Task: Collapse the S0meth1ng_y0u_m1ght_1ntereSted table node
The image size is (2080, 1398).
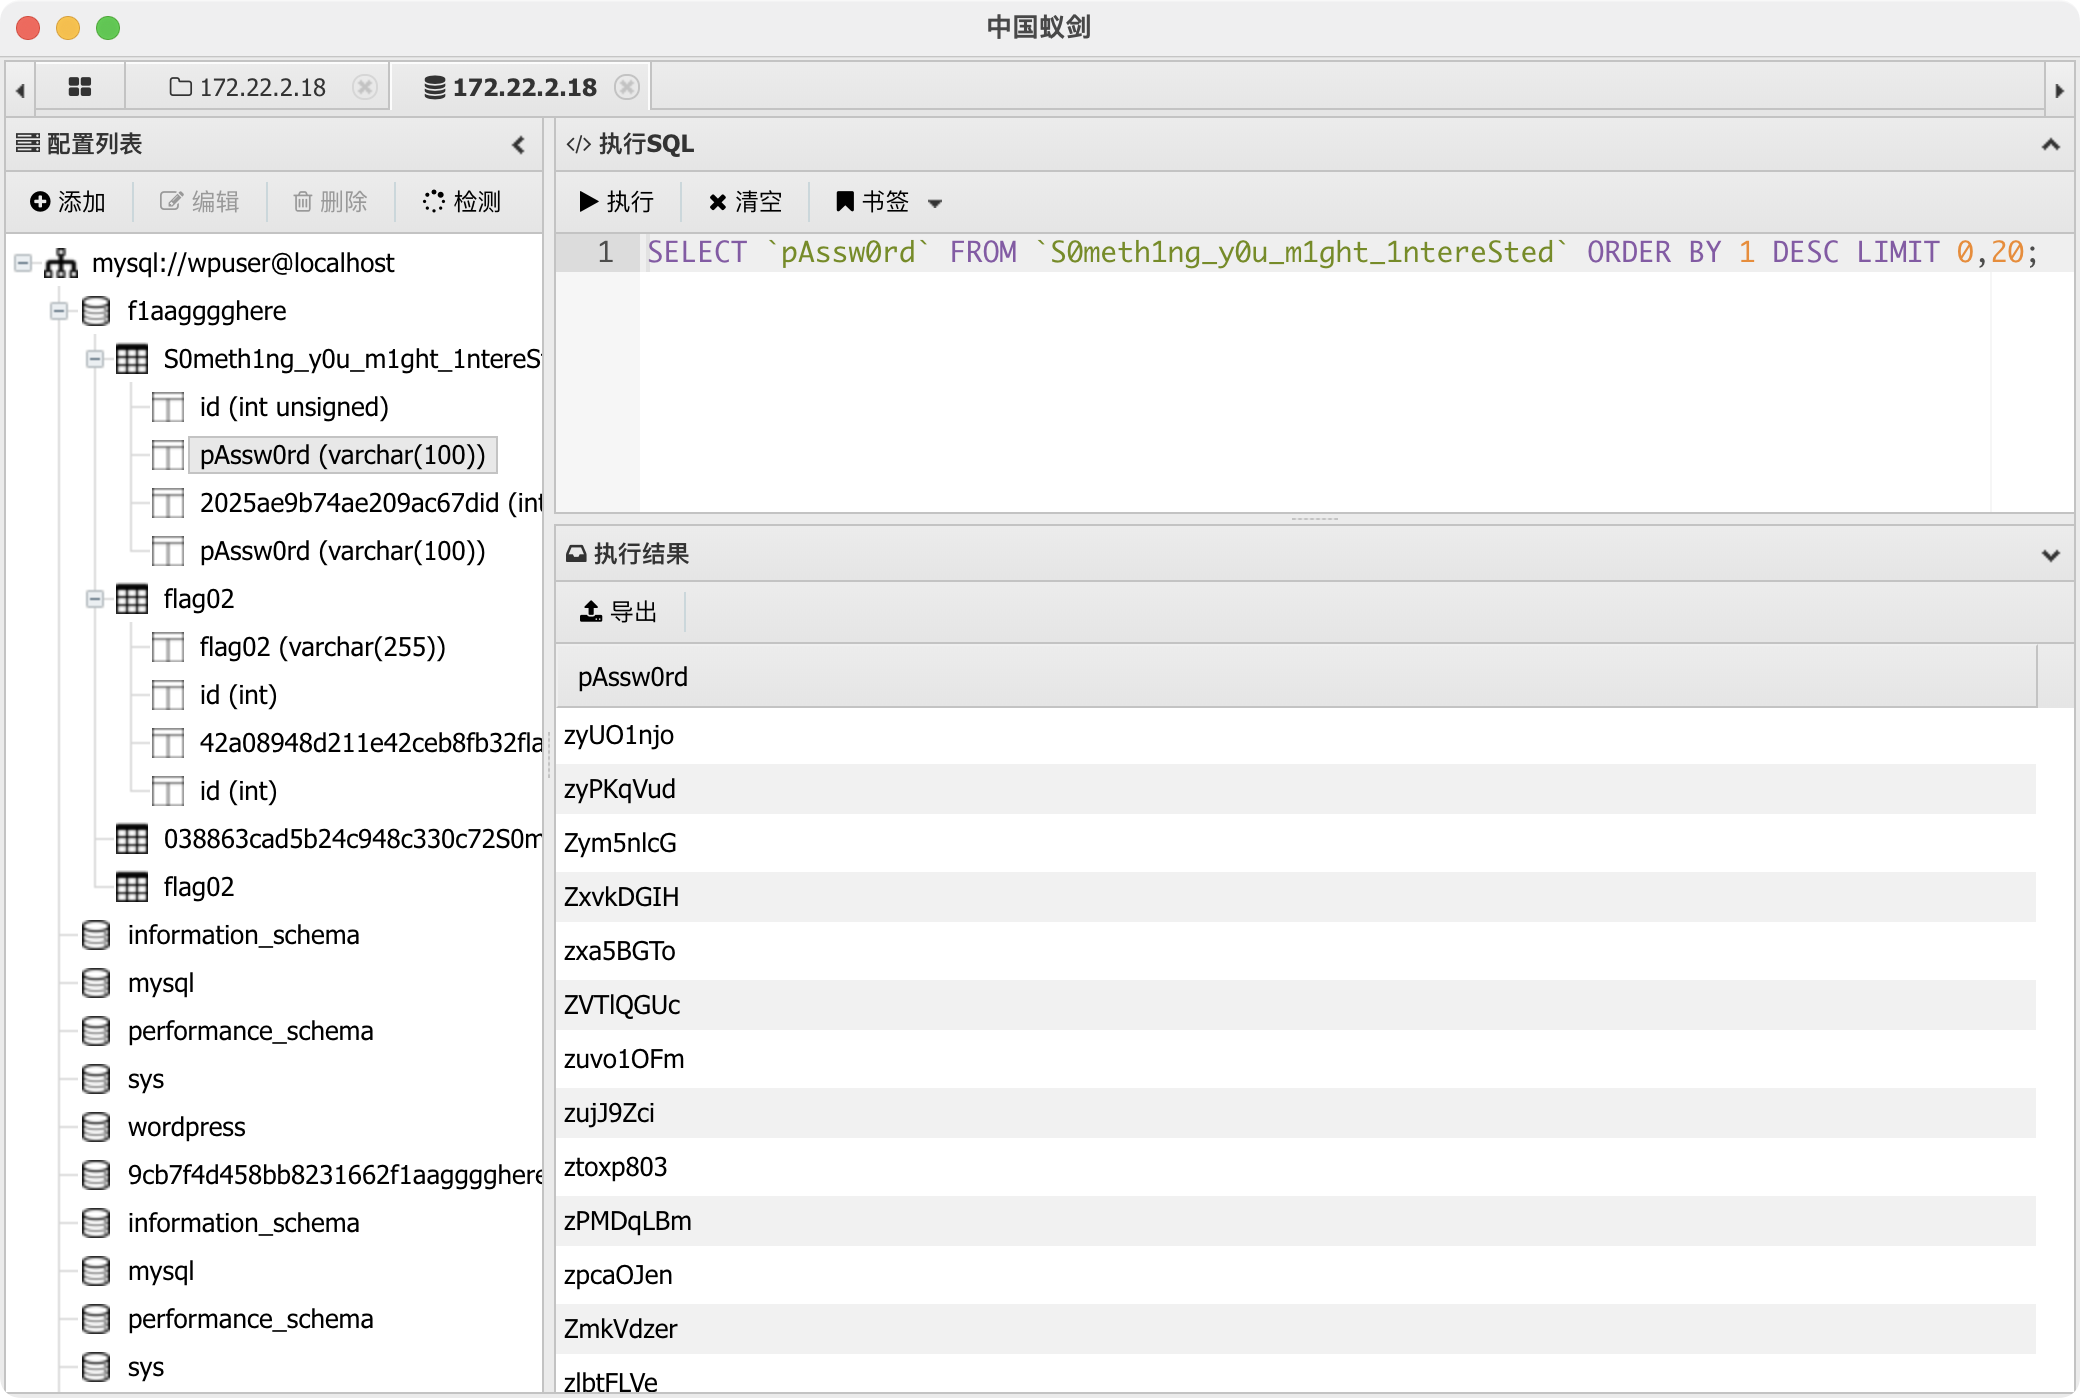Action: point(95,359)
